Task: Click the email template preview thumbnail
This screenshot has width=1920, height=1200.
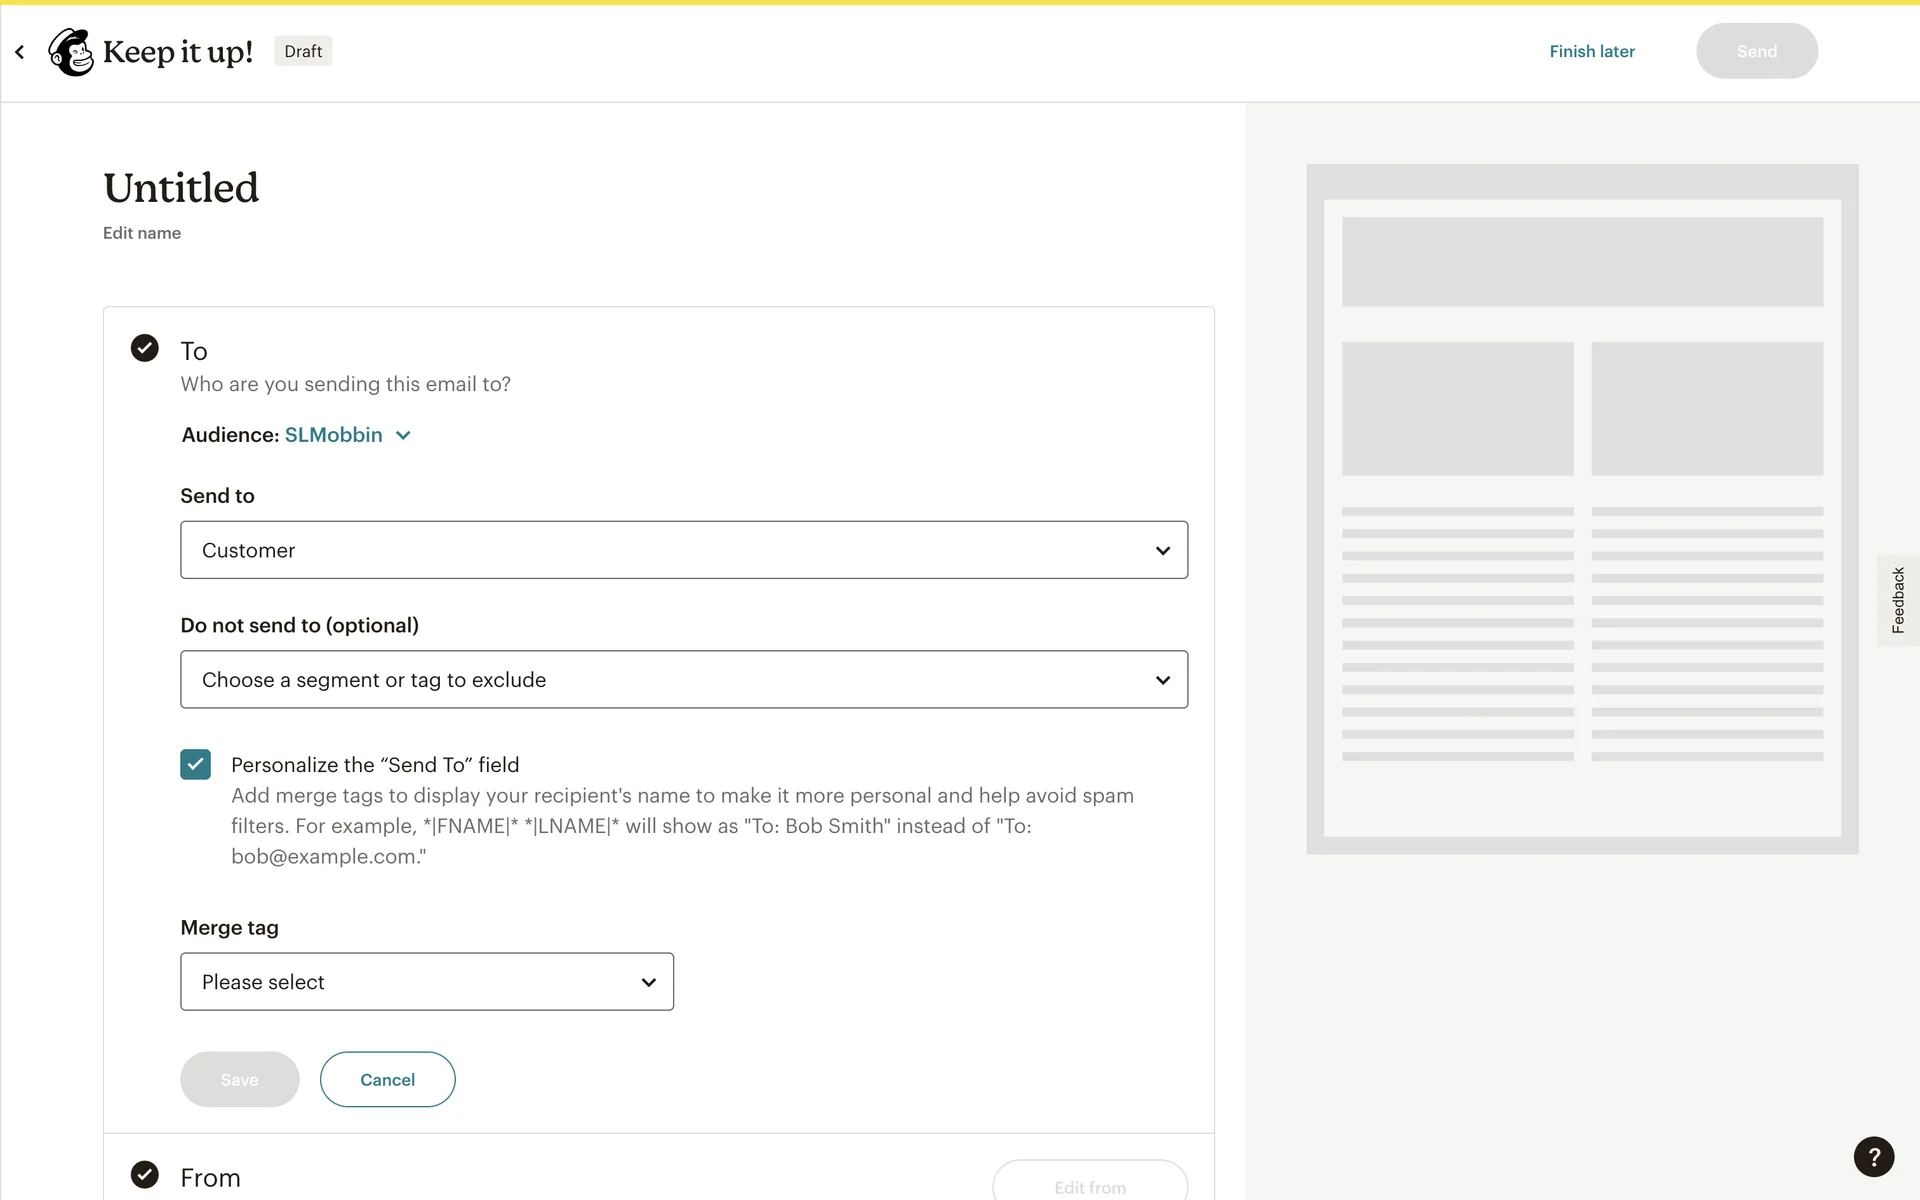Action: tap(1582, 509)
